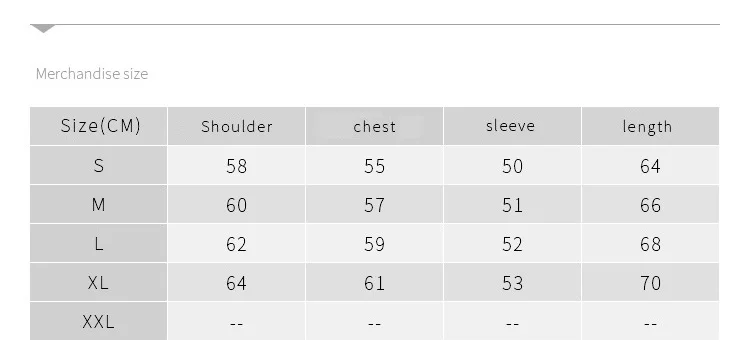Click length value 70 for size XL
Viewport: 750px width, 361px height.
[650, 283]
